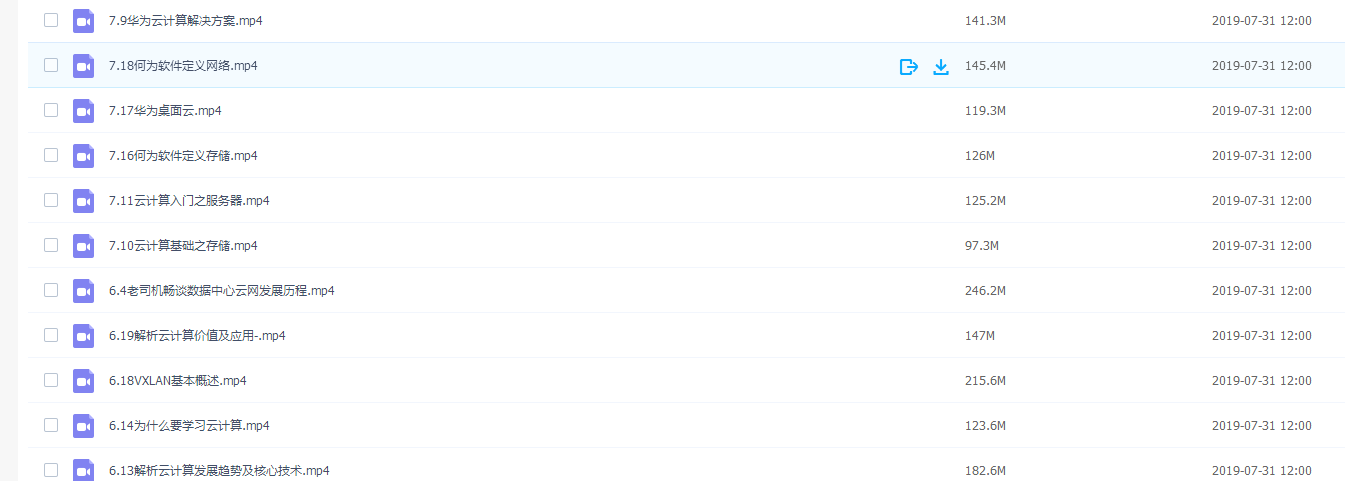Tick the checkbox for 7.9华为云计算解决方案.mp4

pos(51,20)
